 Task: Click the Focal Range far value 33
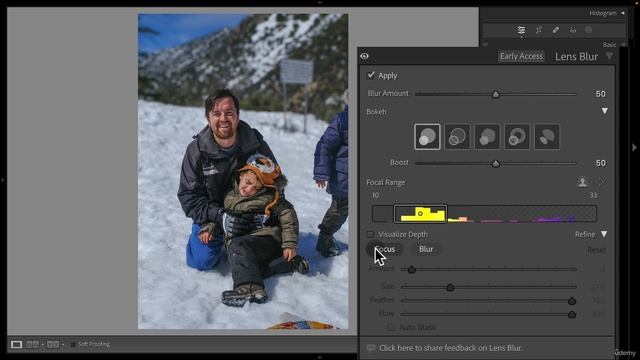593,195
